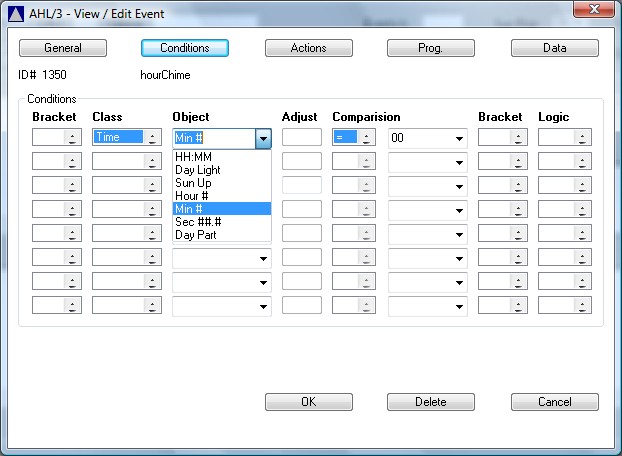Open the last row's Object dropdown
The width and height of the screenshot is (622, 456).
coord(263,306)
